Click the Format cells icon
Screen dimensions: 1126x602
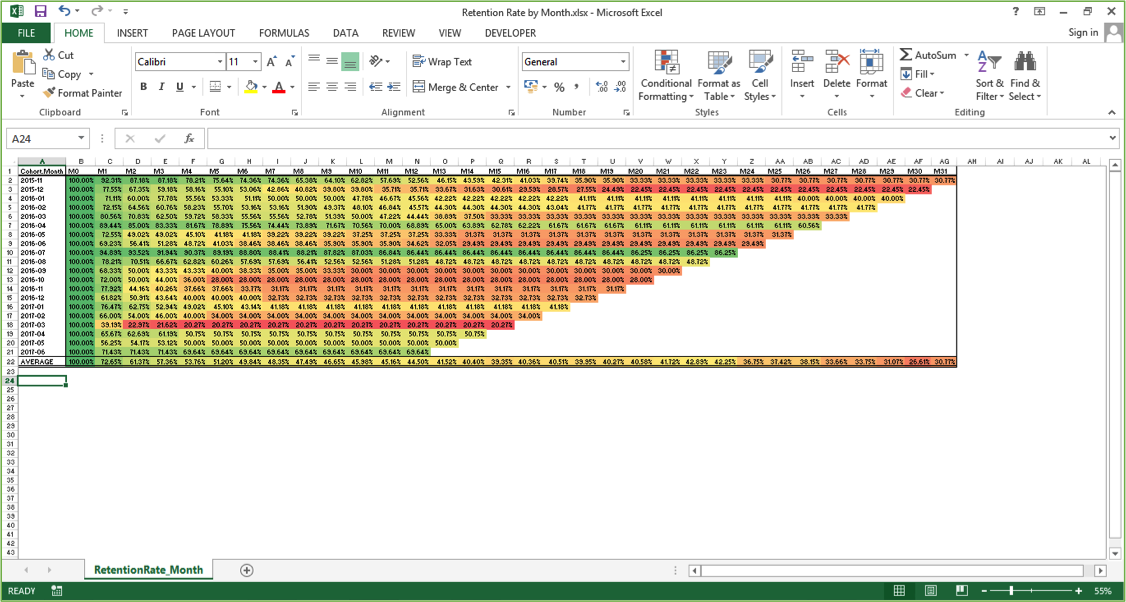(871, 62)
